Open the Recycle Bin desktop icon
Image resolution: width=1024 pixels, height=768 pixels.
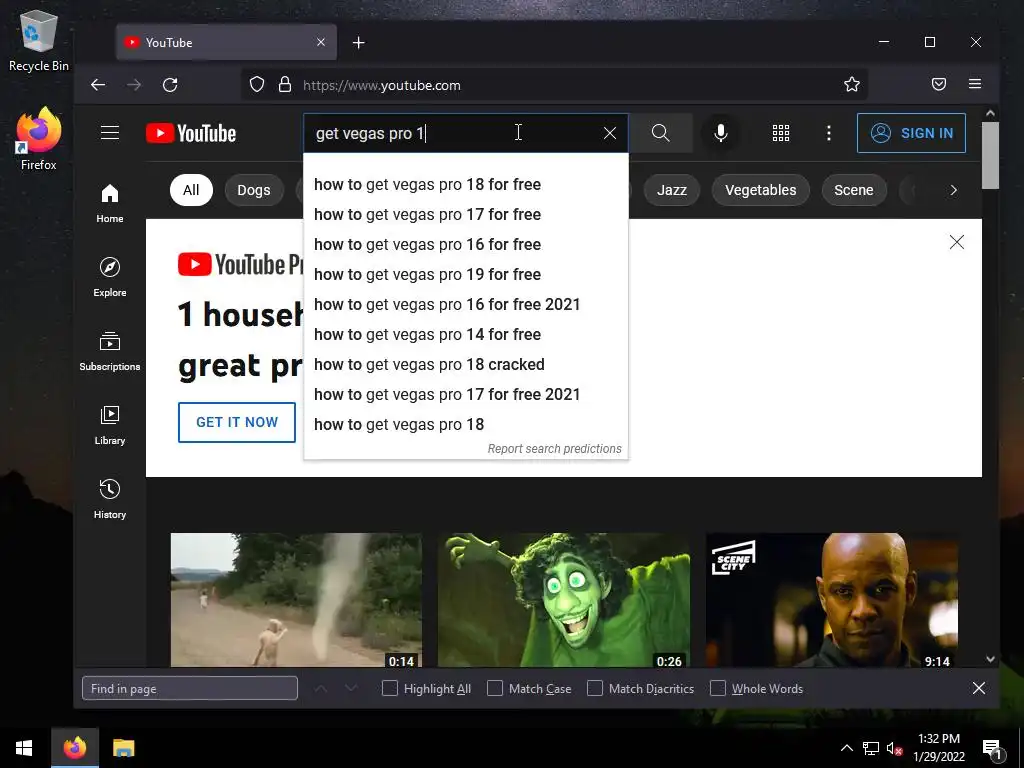(39, 42)
